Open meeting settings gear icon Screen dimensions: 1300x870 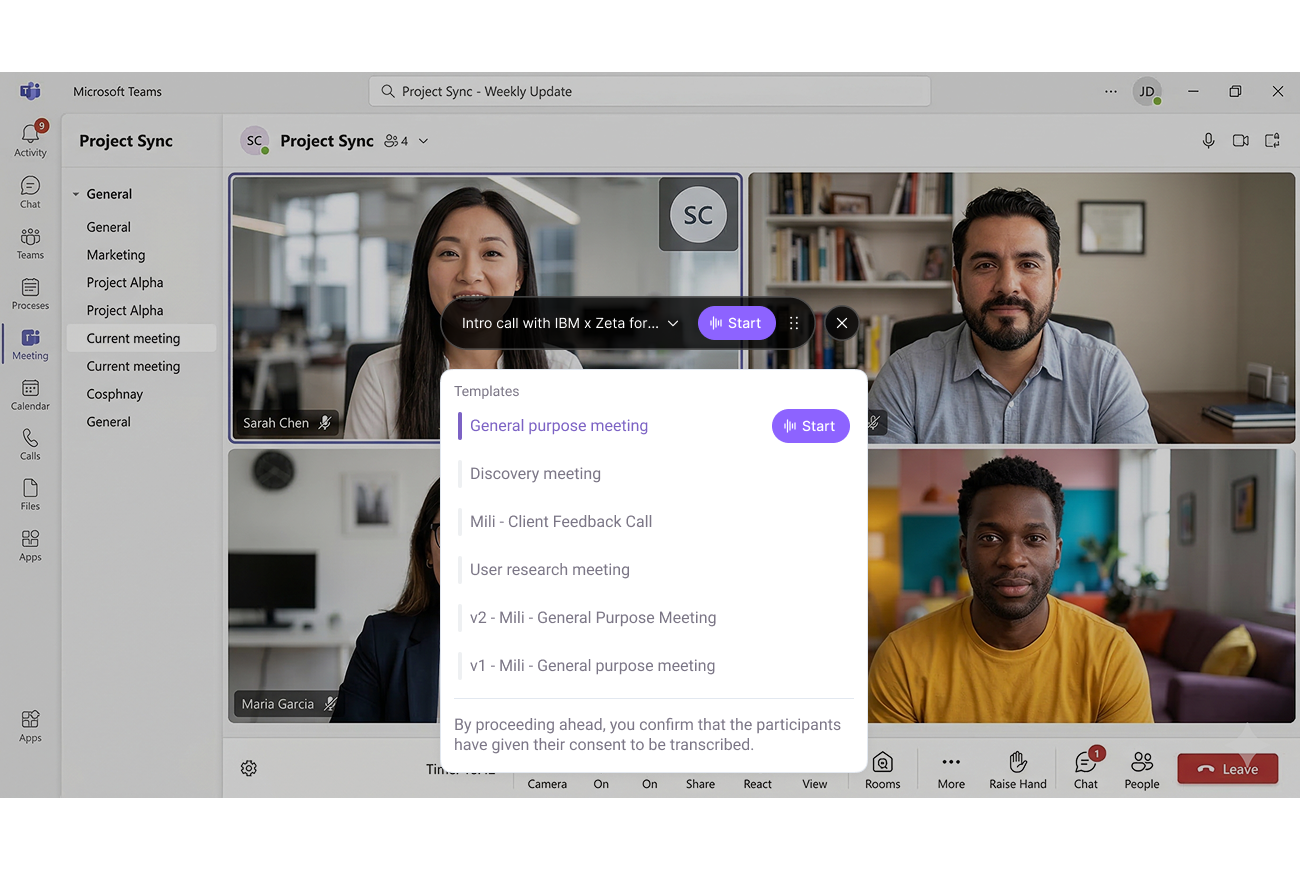tap(249, 768)
